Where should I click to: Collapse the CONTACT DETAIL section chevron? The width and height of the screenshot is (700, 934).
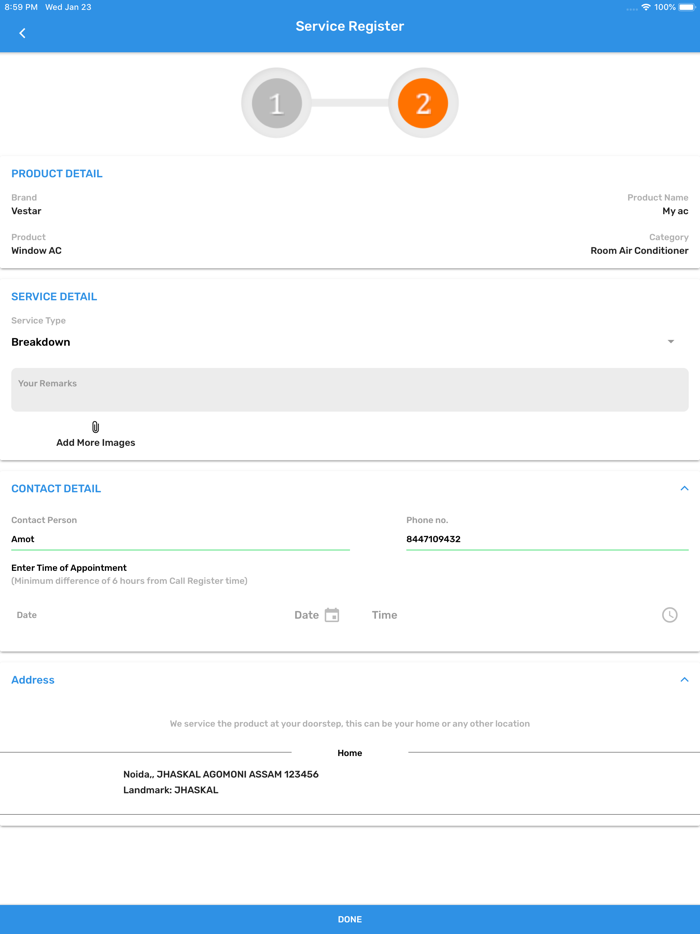(x=686, y=488)
